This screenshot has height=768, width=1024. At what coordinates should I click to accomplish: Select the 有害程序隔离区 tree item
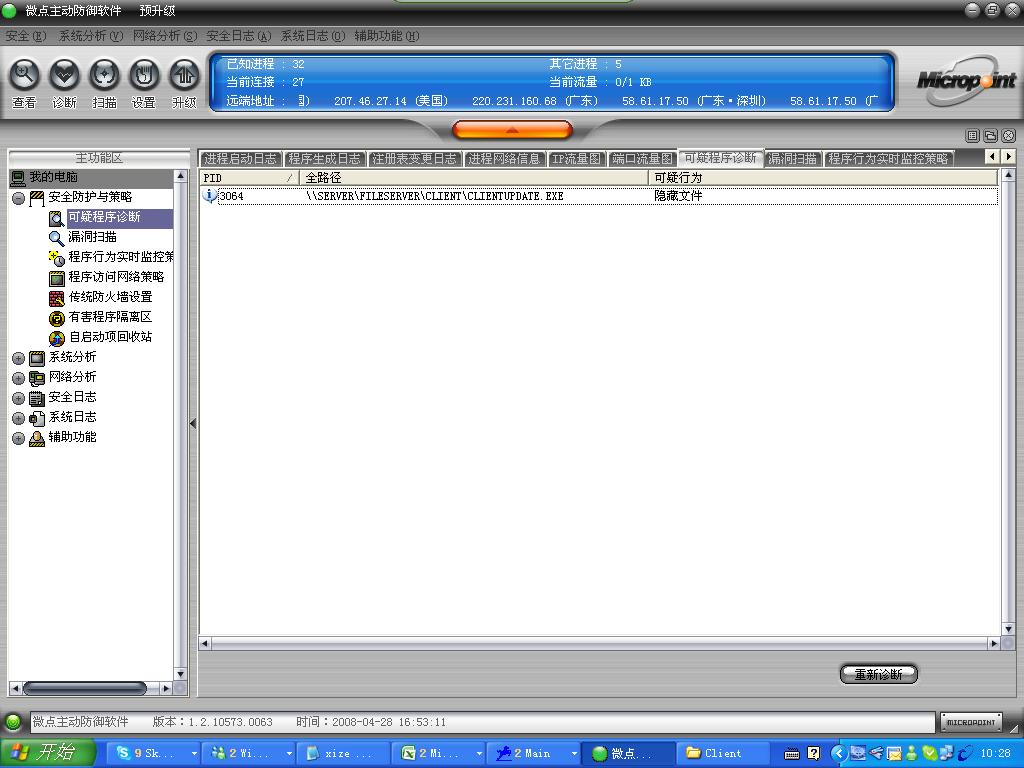(x=110, y=317)
